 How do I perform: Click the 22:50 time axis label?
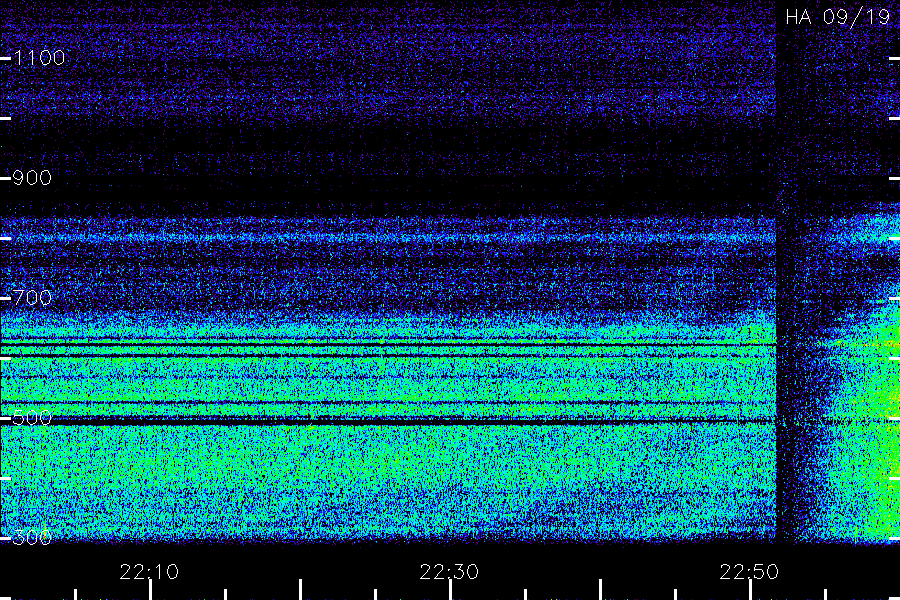pyautogui.click(x=749, y=572)
